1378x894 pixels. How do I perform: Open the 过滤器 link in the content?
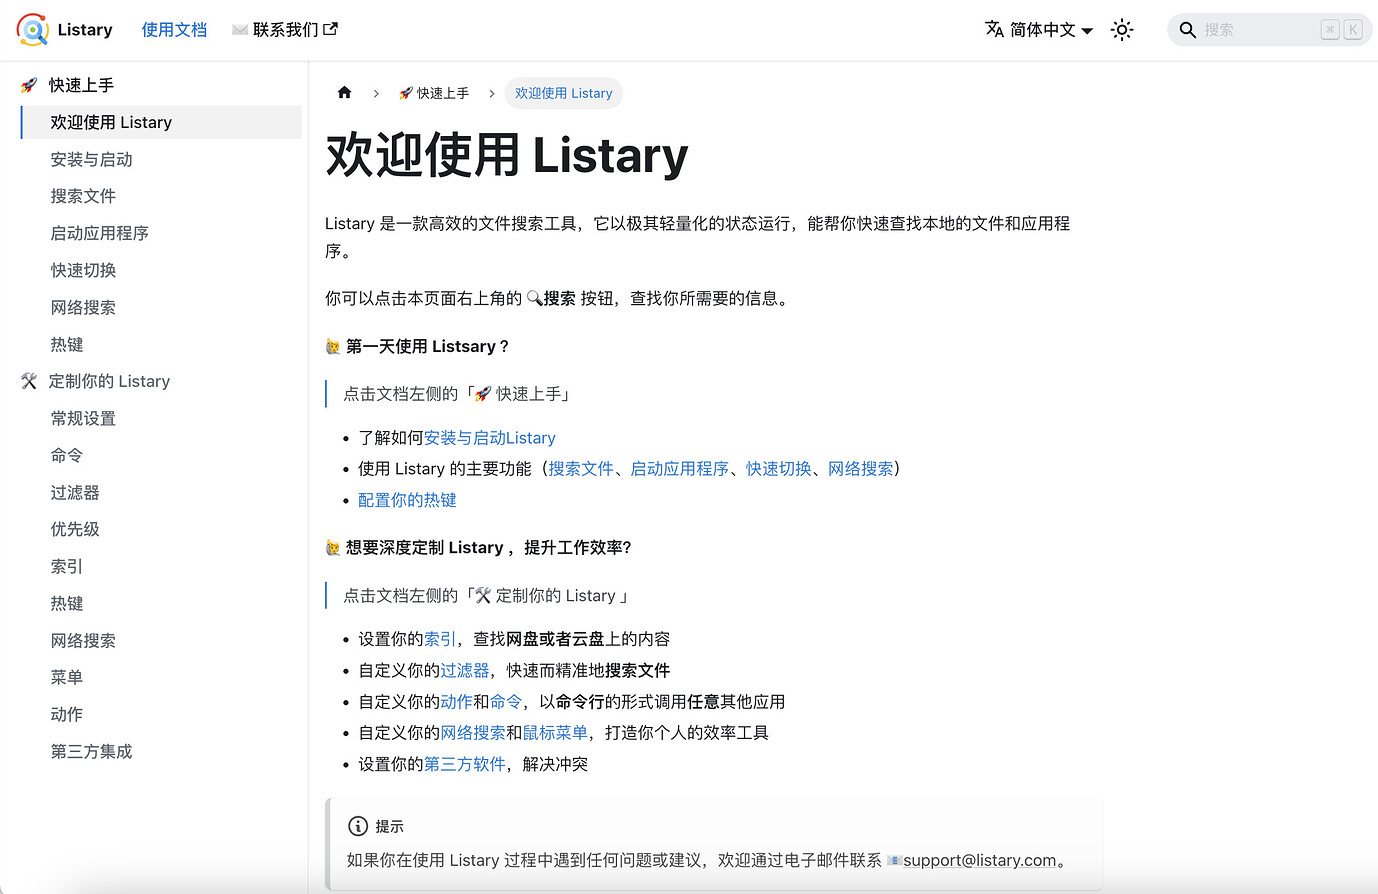[464, 670]
